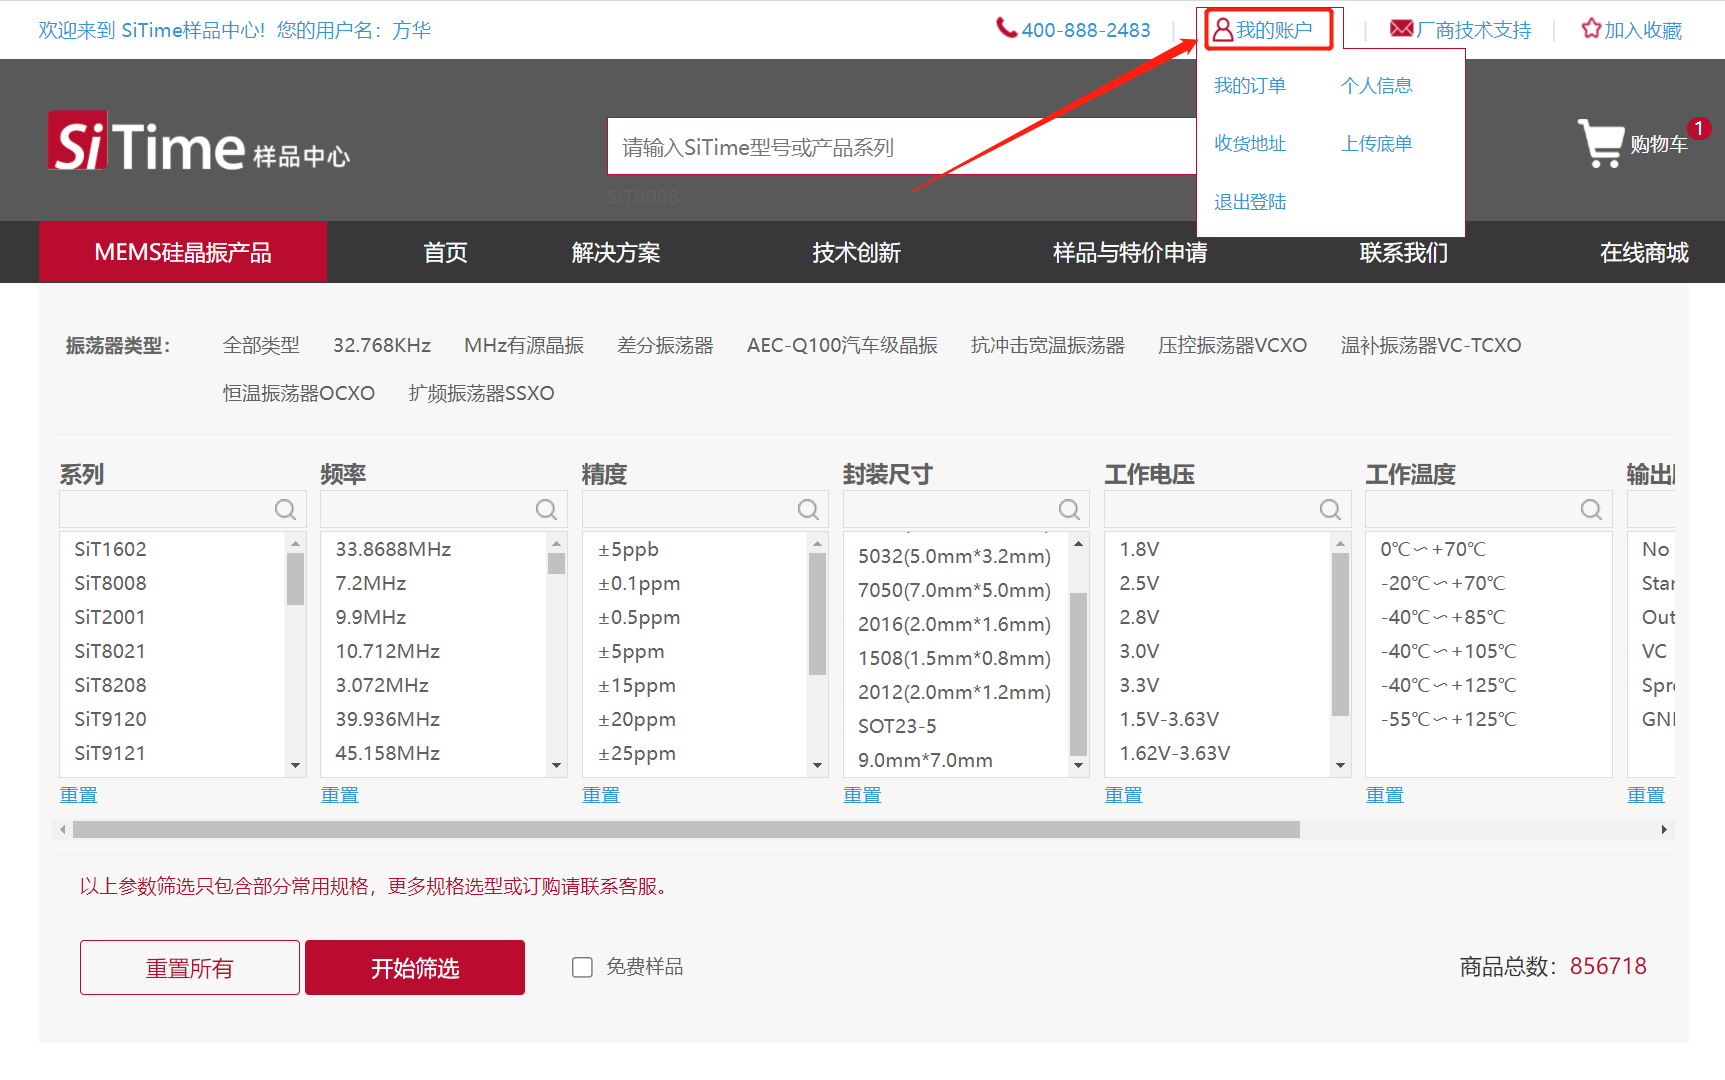Click the star icon for 加入收藏
This screenshot has height=1080, width=1725.
click(1591, 29)
